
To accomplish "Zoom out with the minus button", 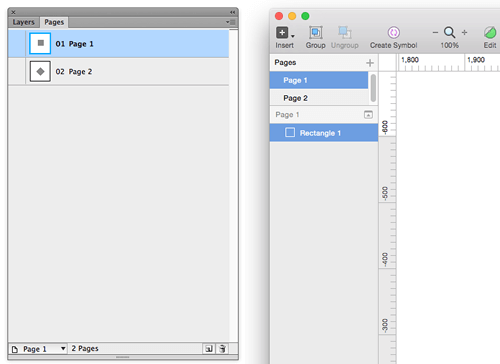I will (435, 32).
